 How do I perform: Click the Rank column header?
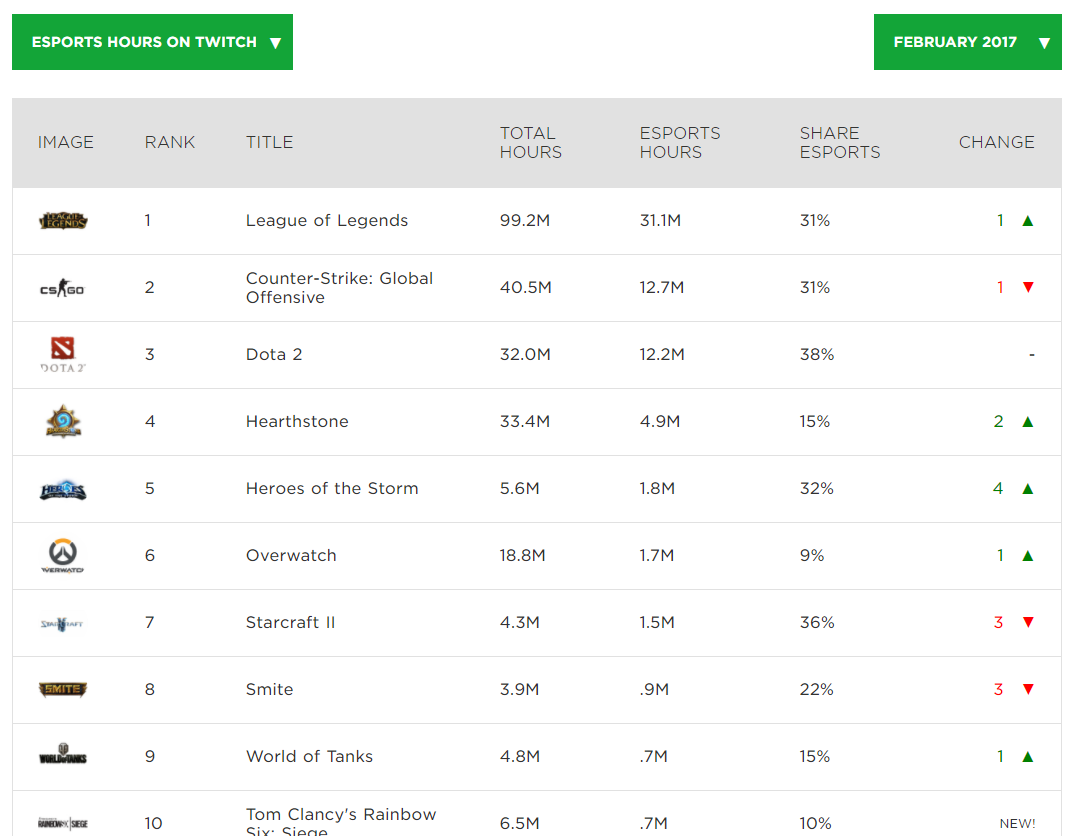pyautogui.click(x=170, y=142)
